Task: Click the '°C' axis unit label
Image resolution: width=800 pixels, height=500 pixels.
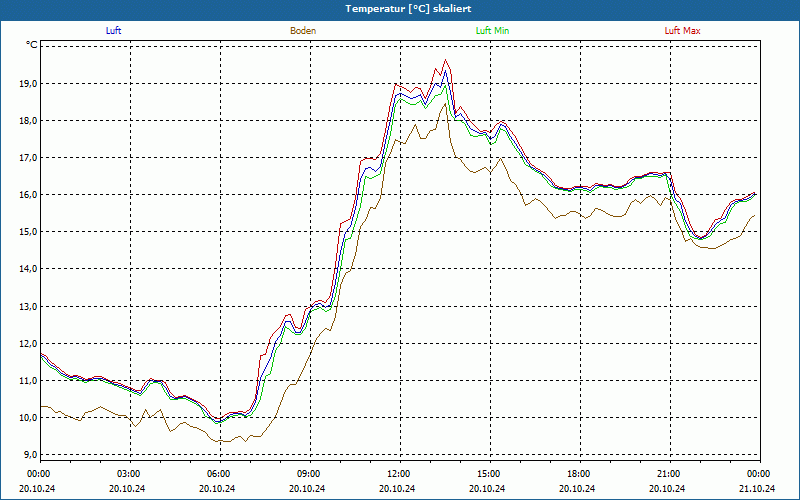Action: coord(32,45)
